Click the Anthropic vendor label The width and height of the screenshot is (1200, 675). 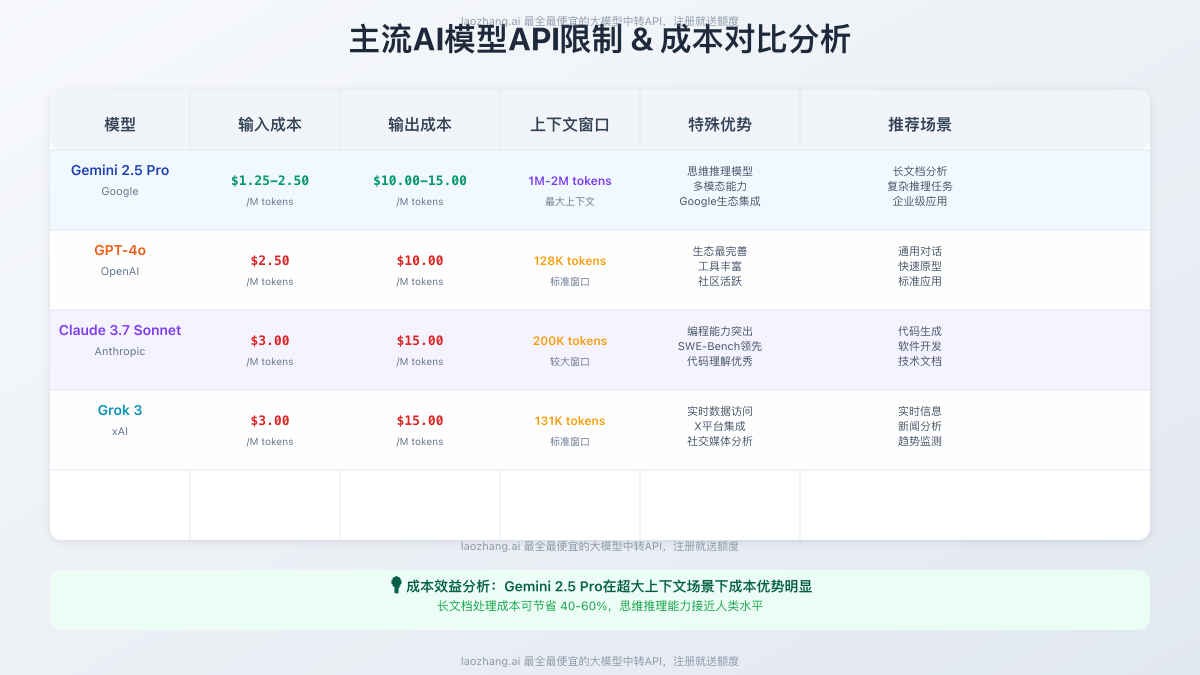coord(120,351)
